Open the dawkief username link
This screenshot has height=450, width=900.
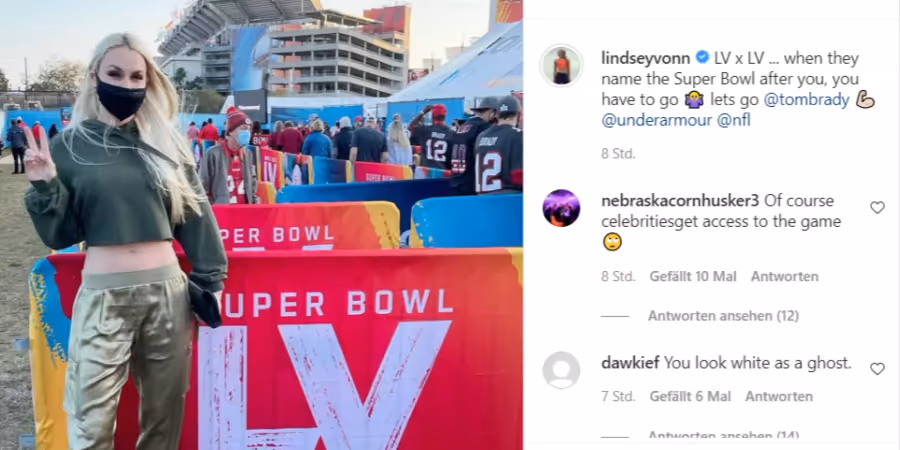point(630,363)
